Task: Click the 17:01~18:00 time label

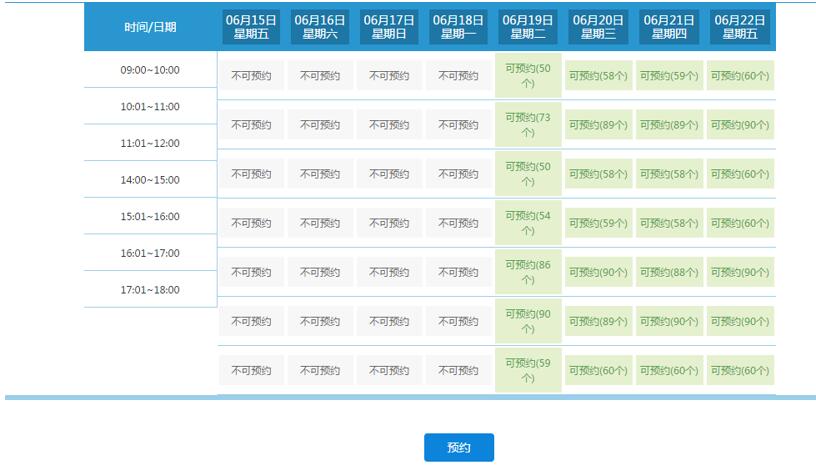Action: coord(150,290)
